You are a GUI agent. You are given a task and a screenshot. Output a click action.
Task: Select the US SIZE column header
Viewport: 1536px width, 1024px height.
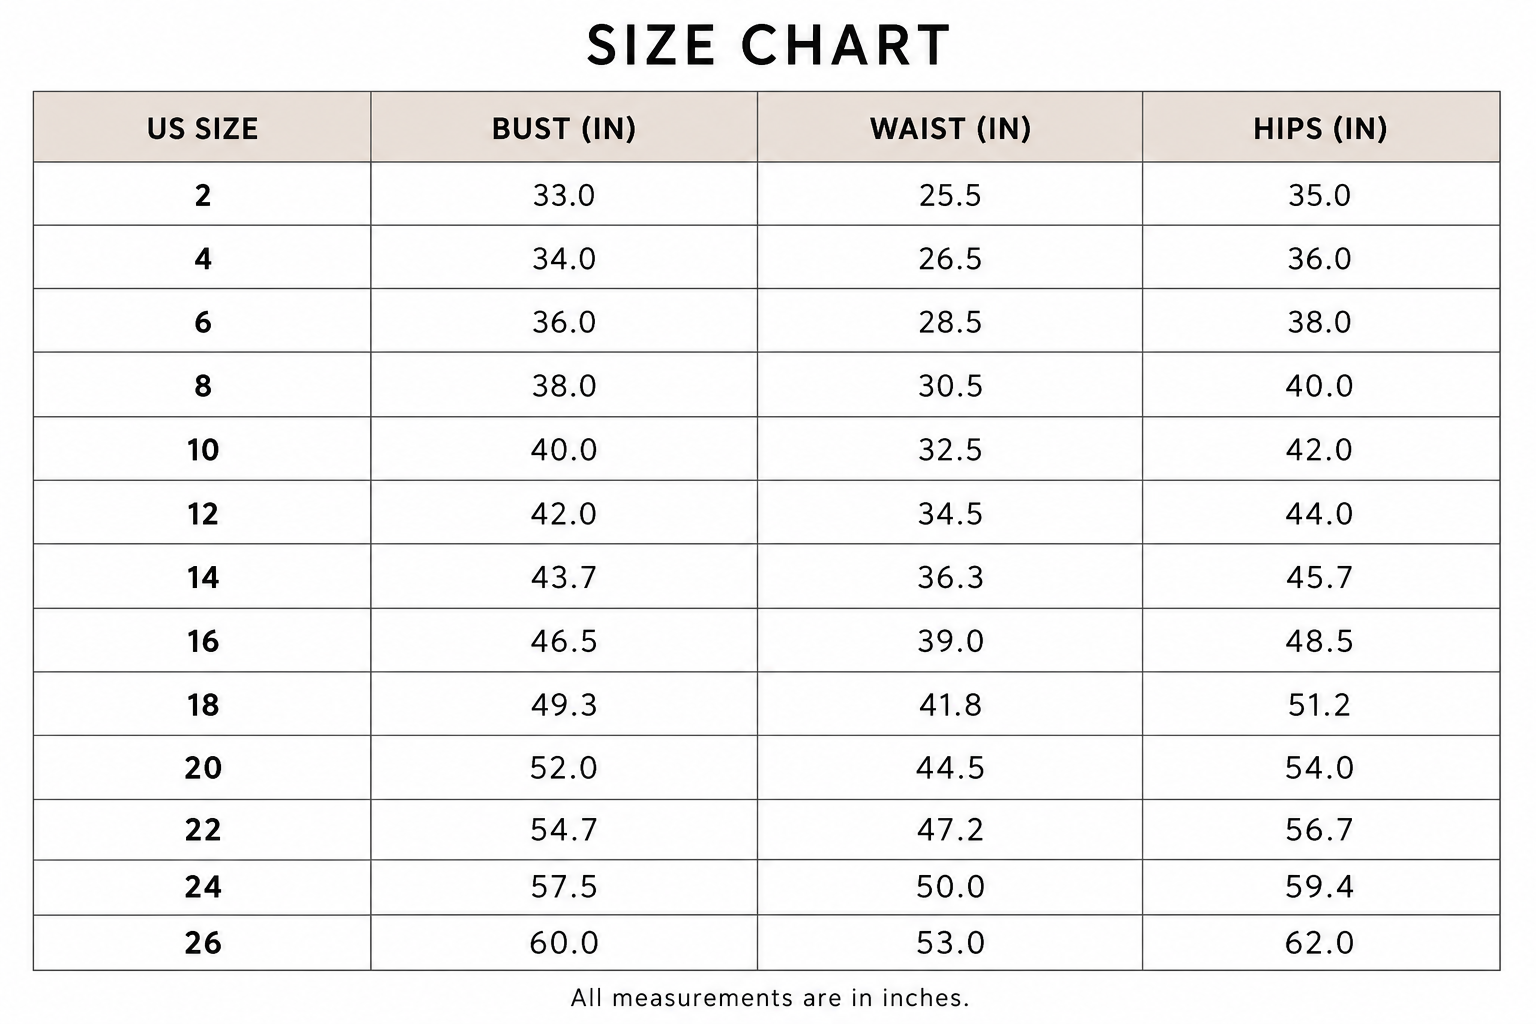coord(202,128)
